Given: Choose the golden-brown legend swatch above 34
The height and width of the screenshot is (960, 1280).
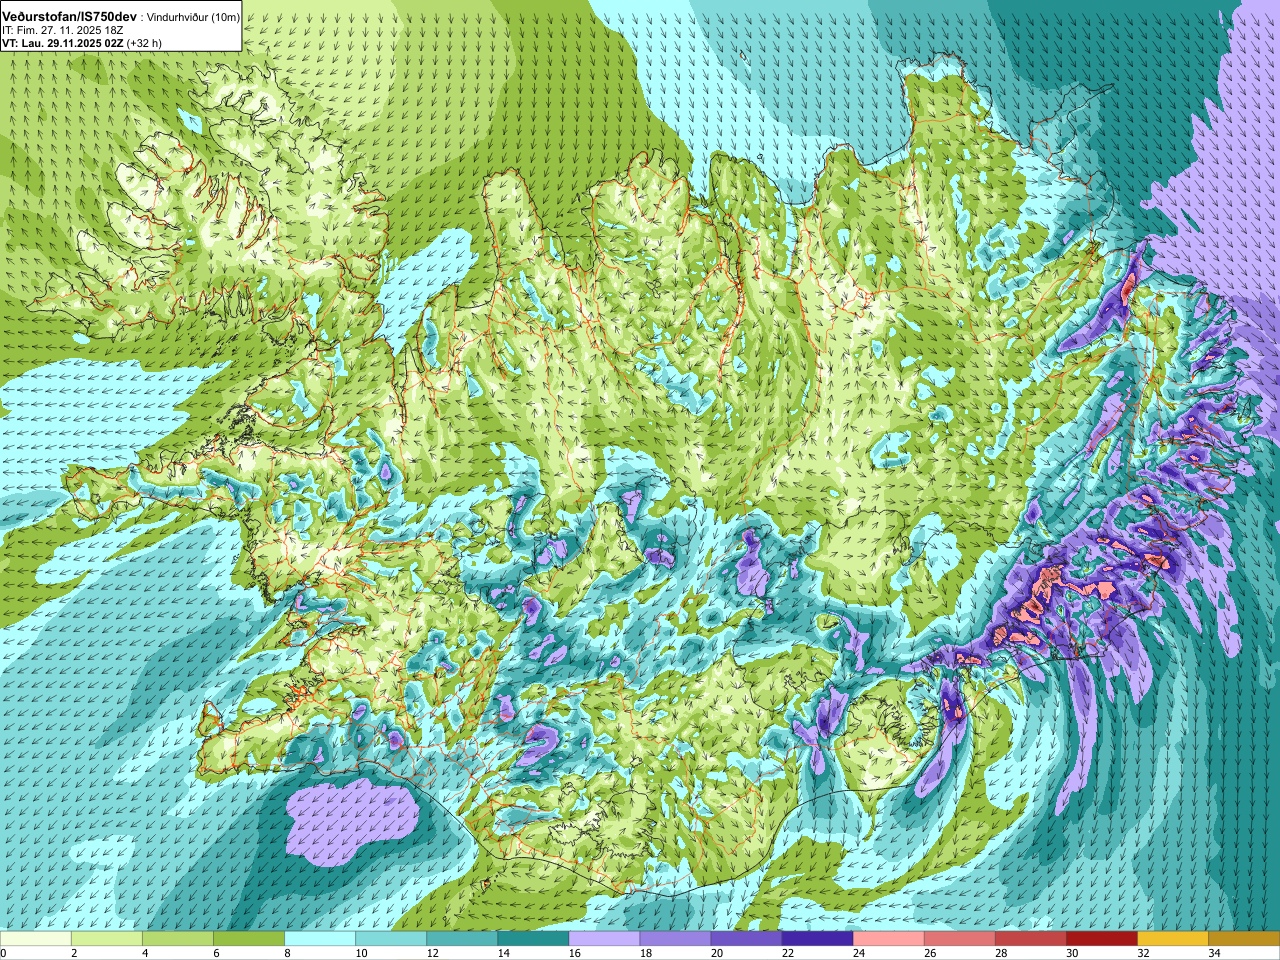Looking at the screenshot, I should (1243, 940).
